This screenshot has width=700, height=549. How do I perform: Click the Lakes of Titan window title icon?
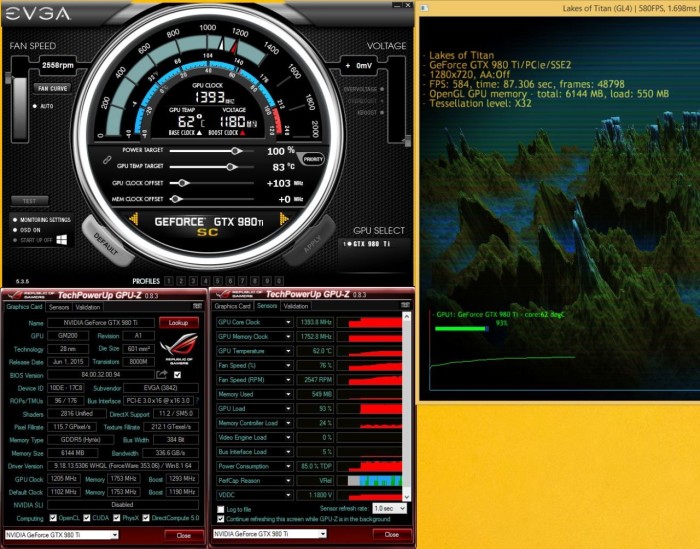pos(424,8)
